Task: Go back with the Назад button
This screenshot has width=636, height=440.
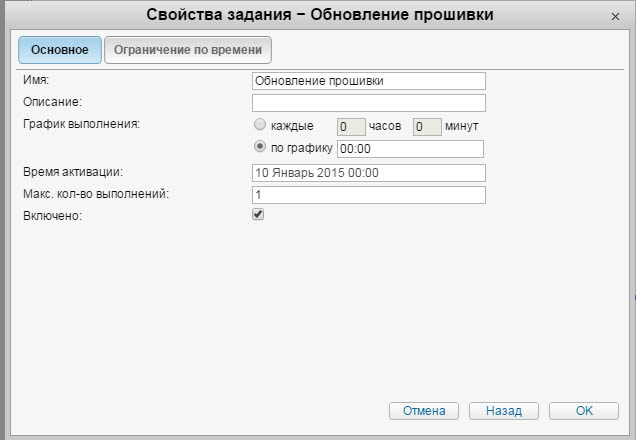Action: click(x=503, y=411)
